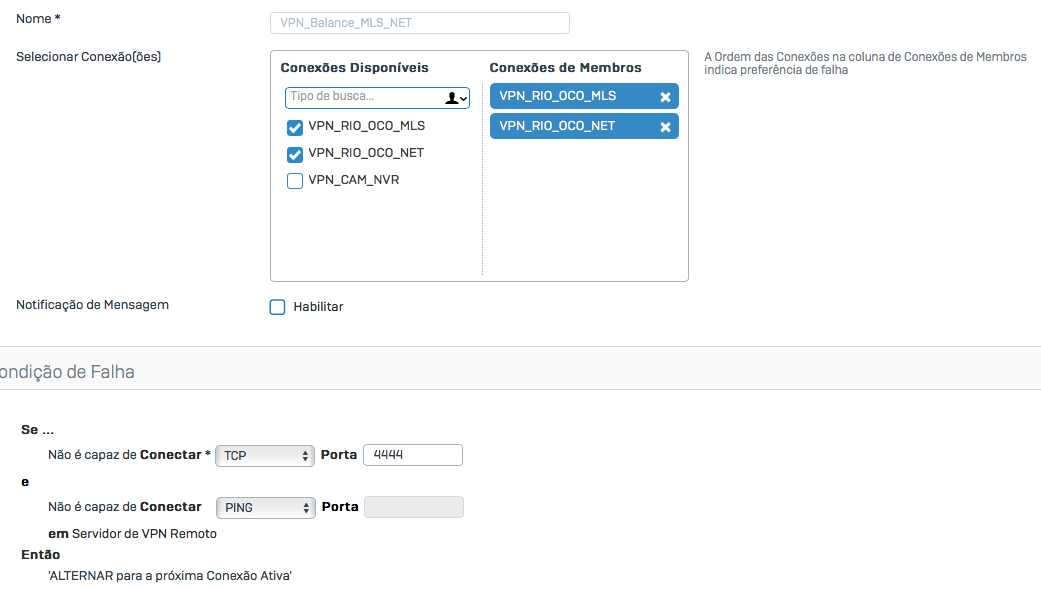Open the PING protocol dropdown
This screenshot has height=590, width=1041.
[265, 508]
